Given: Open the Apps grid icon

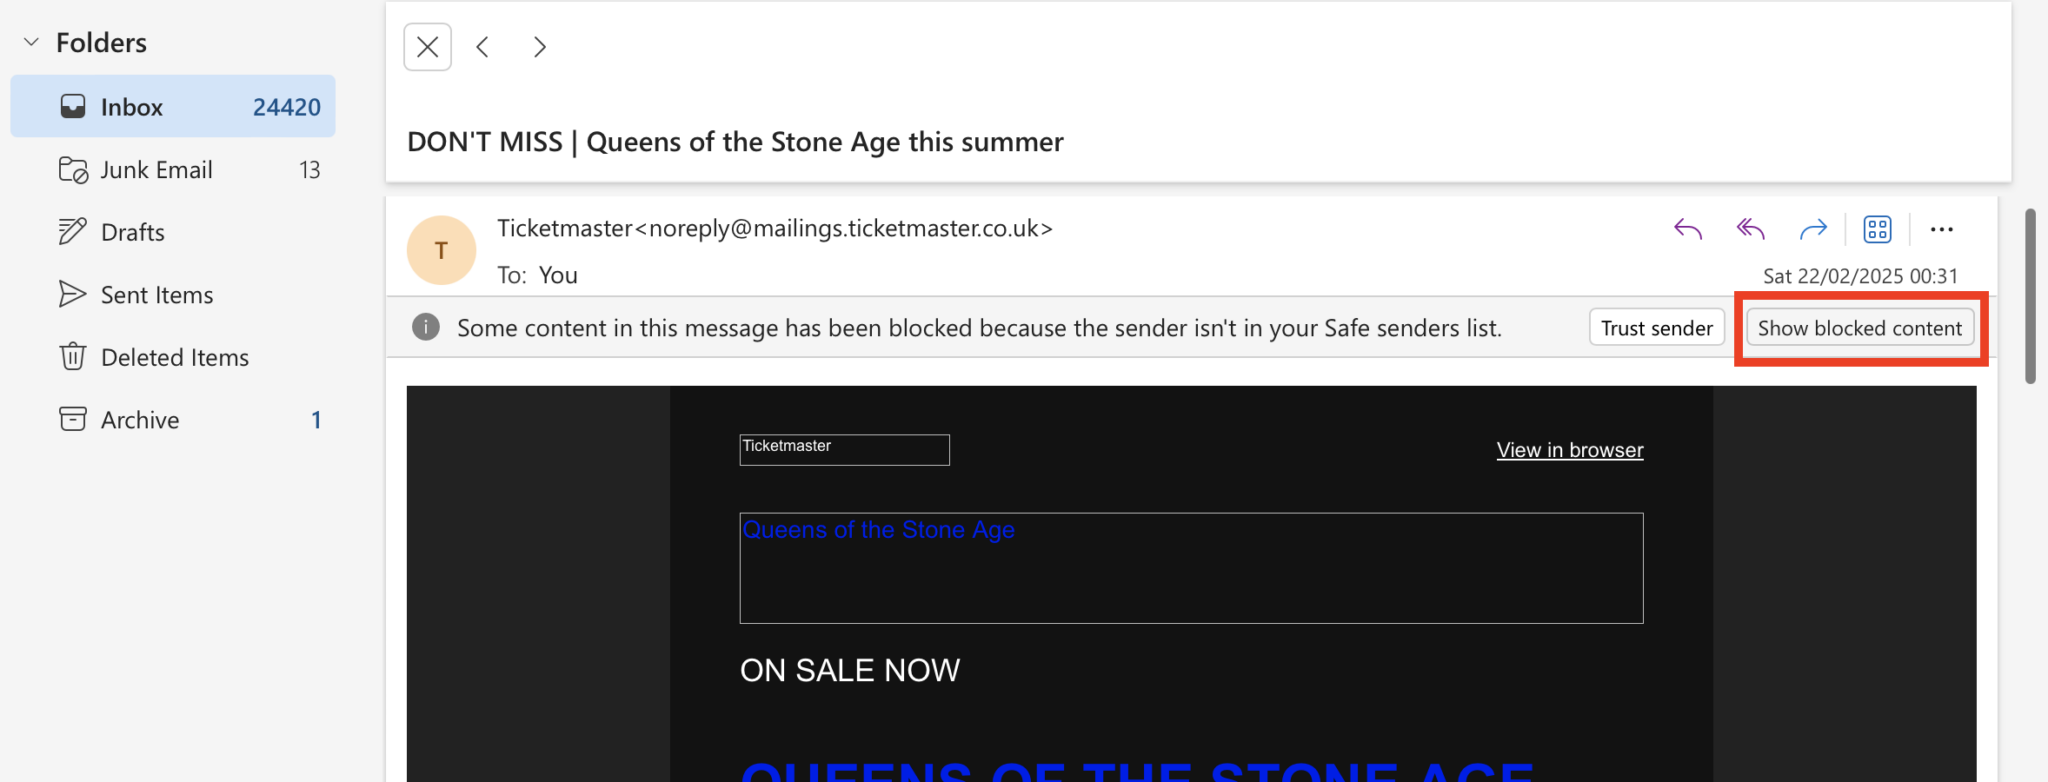Looking at the screenshot, I should click(x=1877, y=229).
